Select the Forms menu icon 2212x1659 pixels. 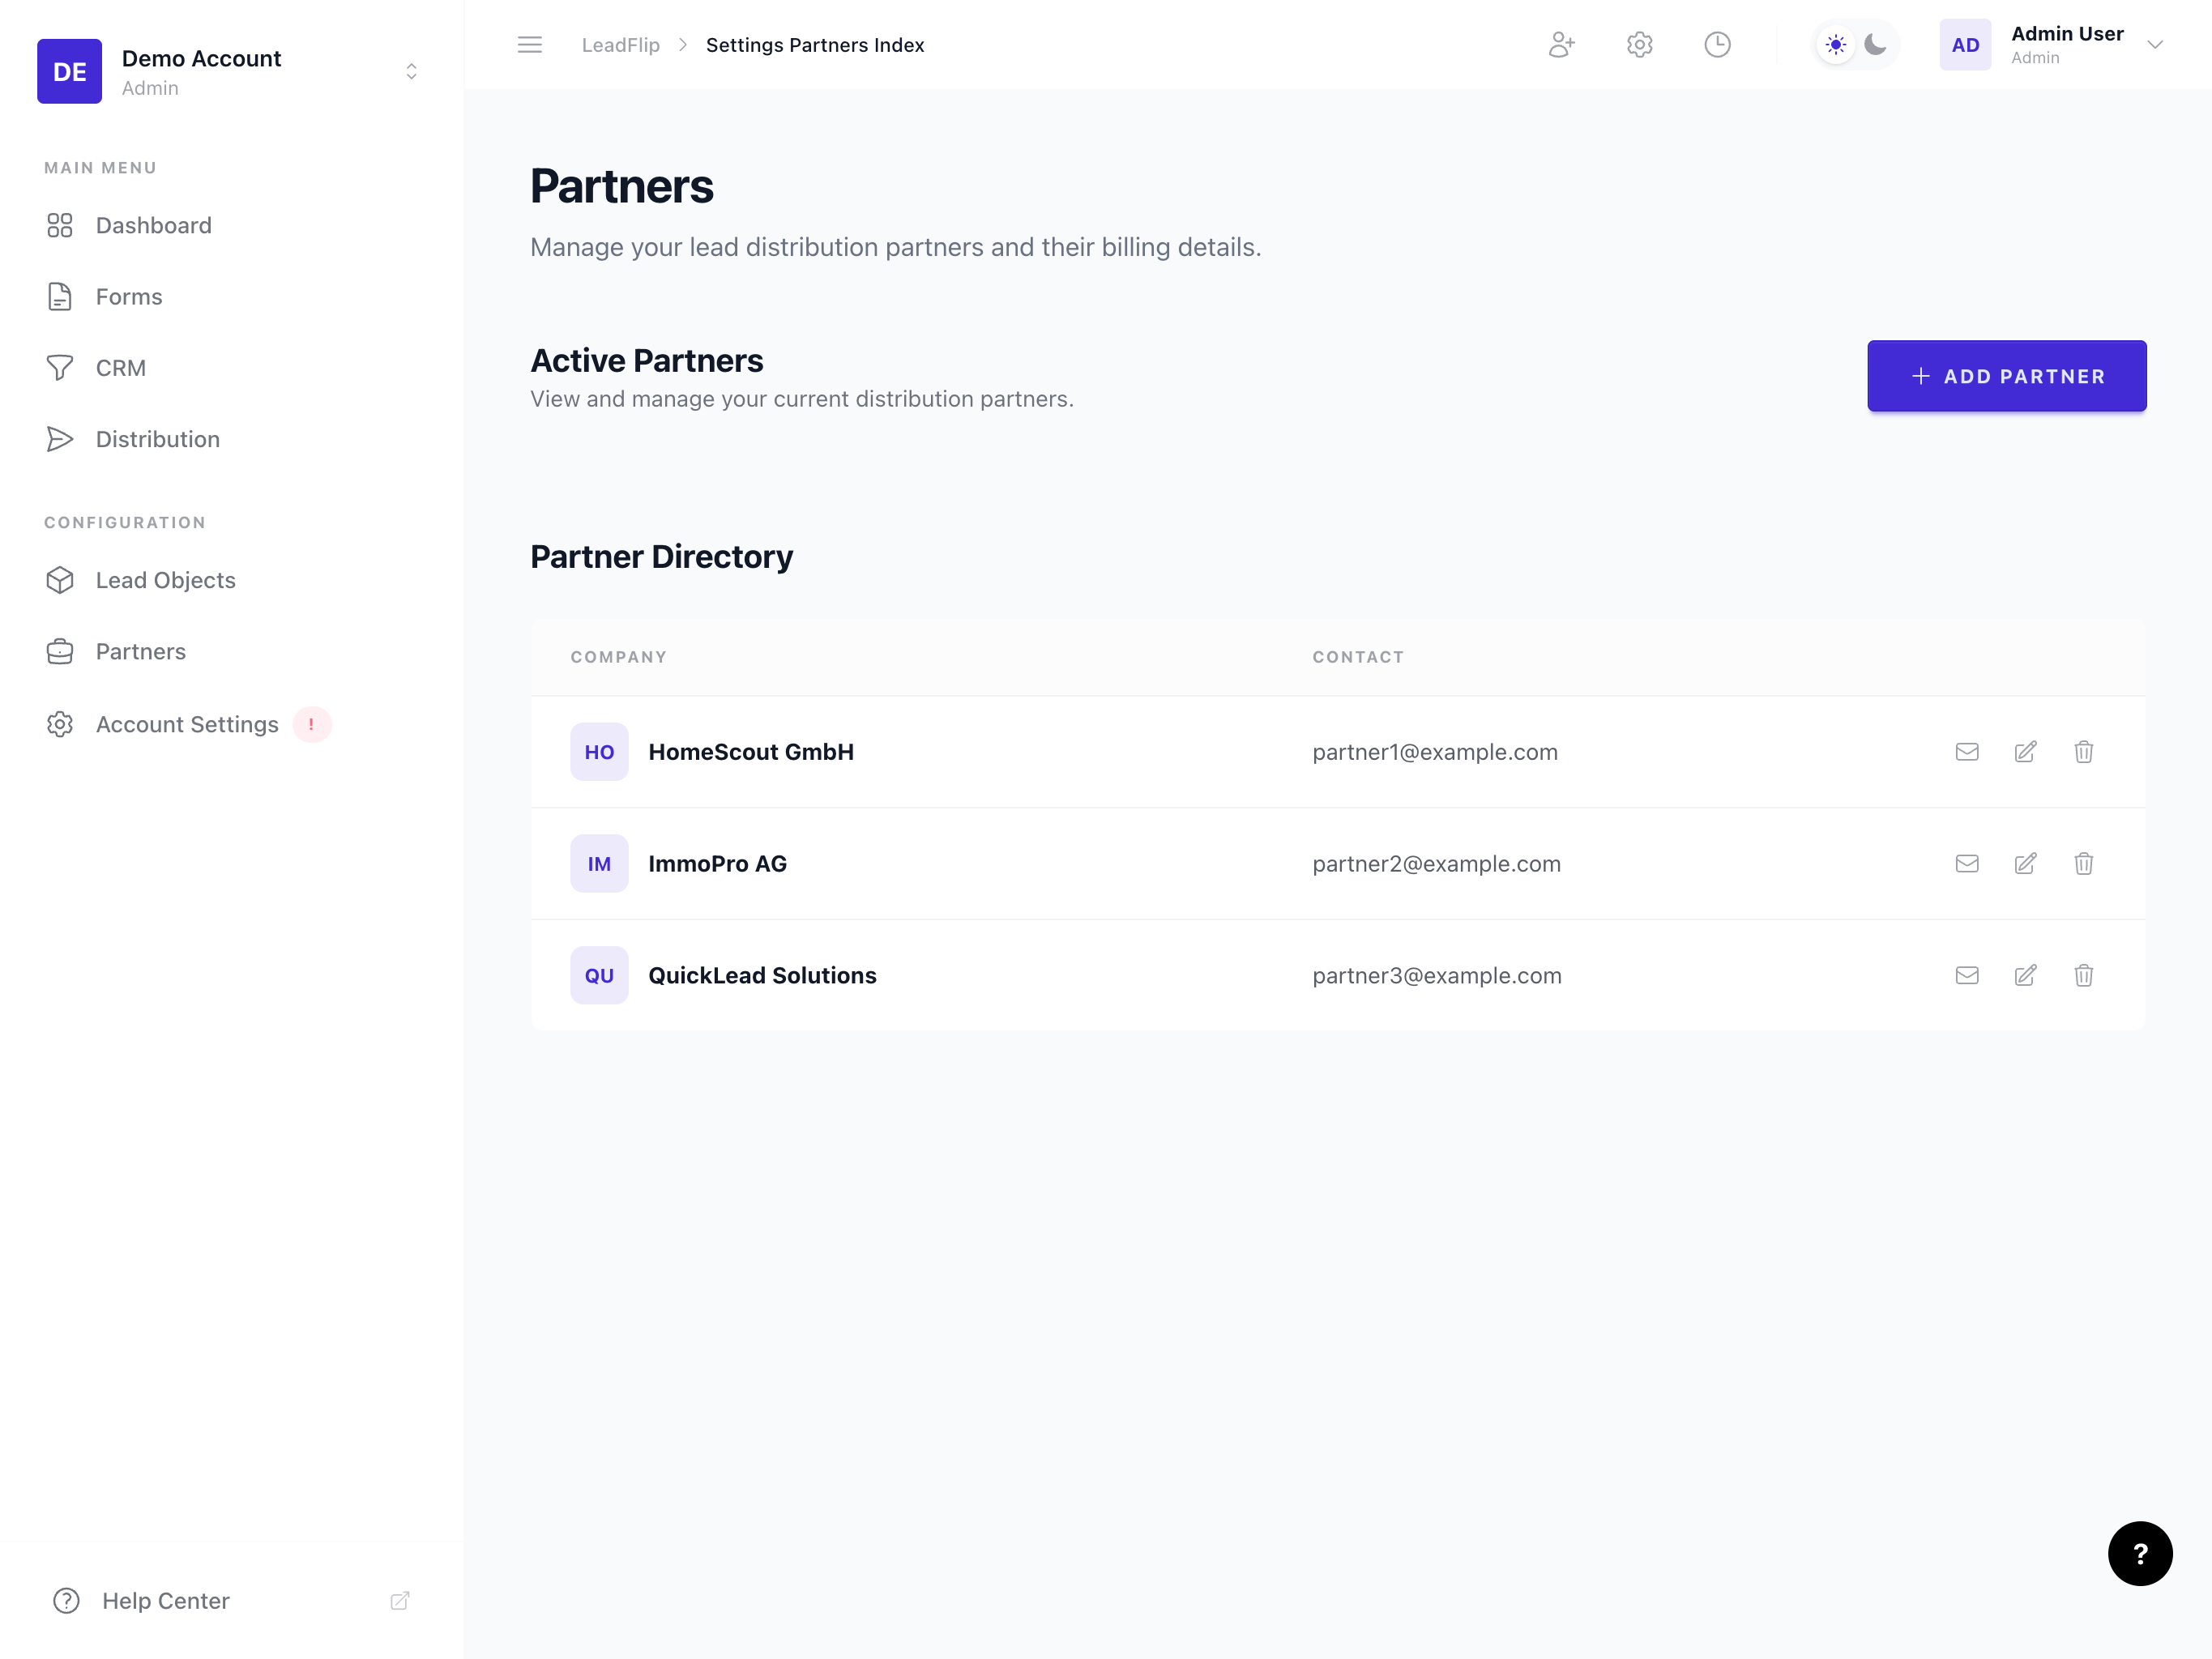[59, 296]
